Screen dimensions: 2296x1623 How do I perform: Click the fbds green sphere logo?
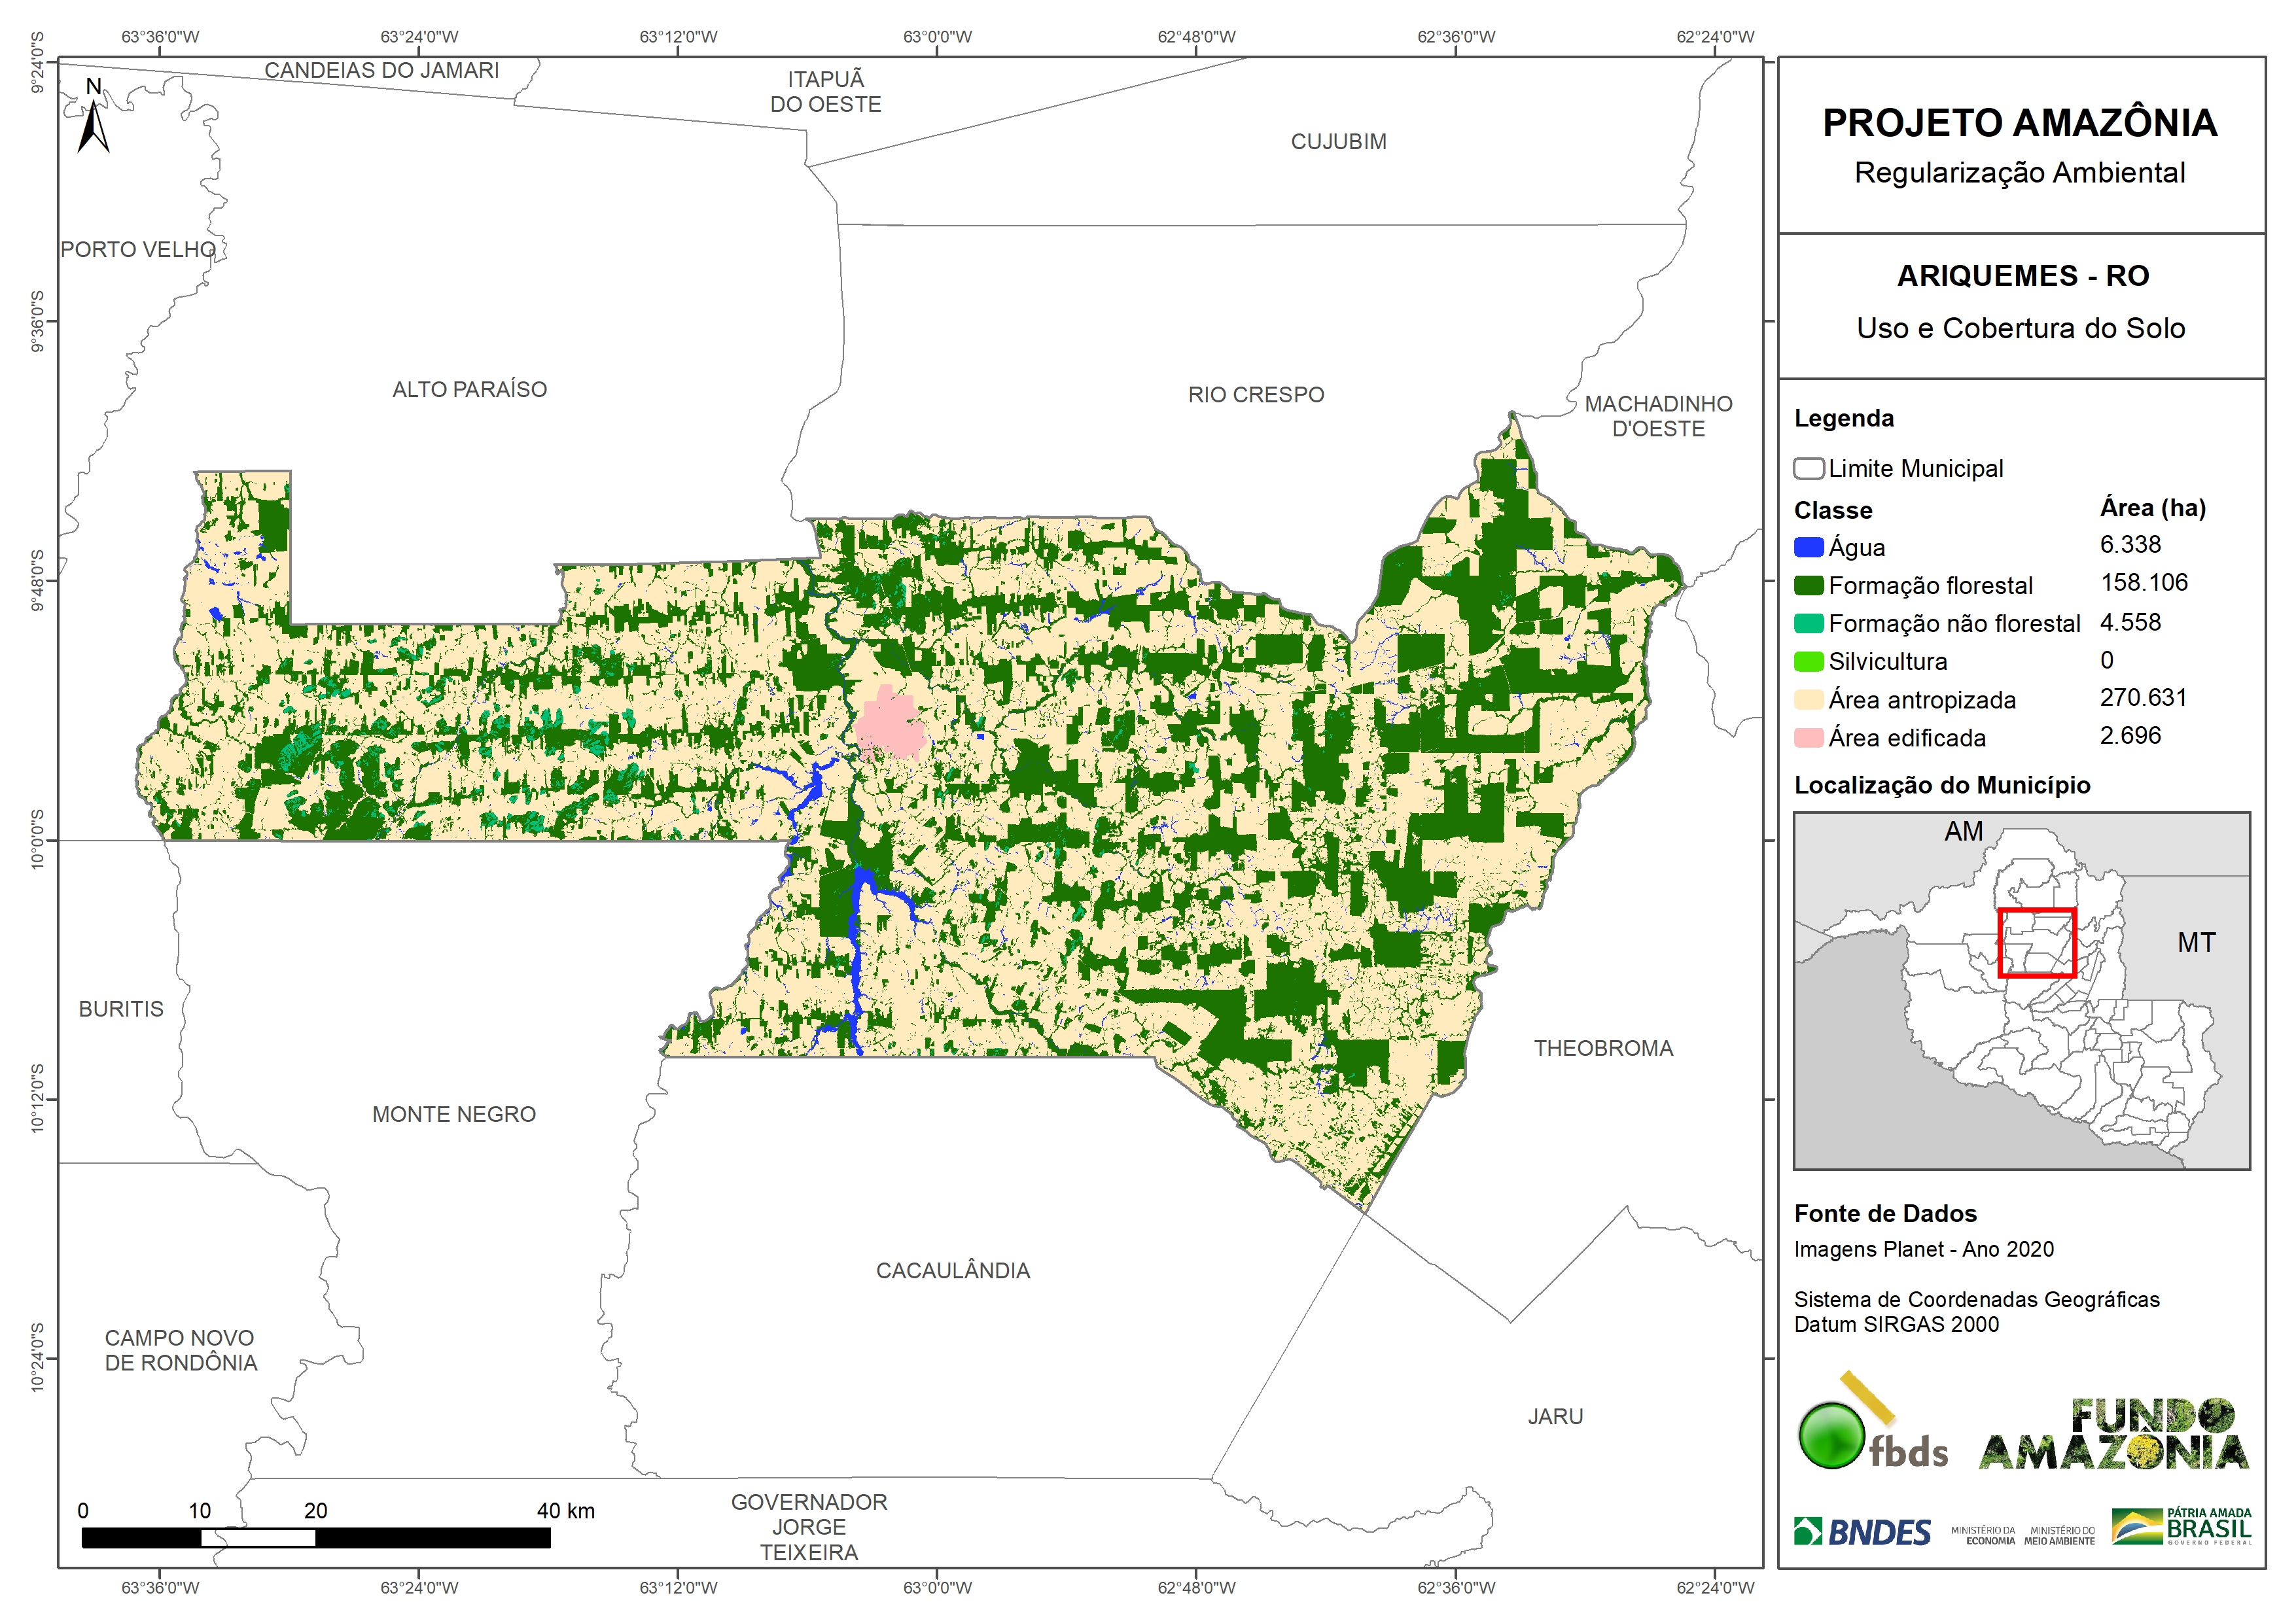point(1831,1435)
